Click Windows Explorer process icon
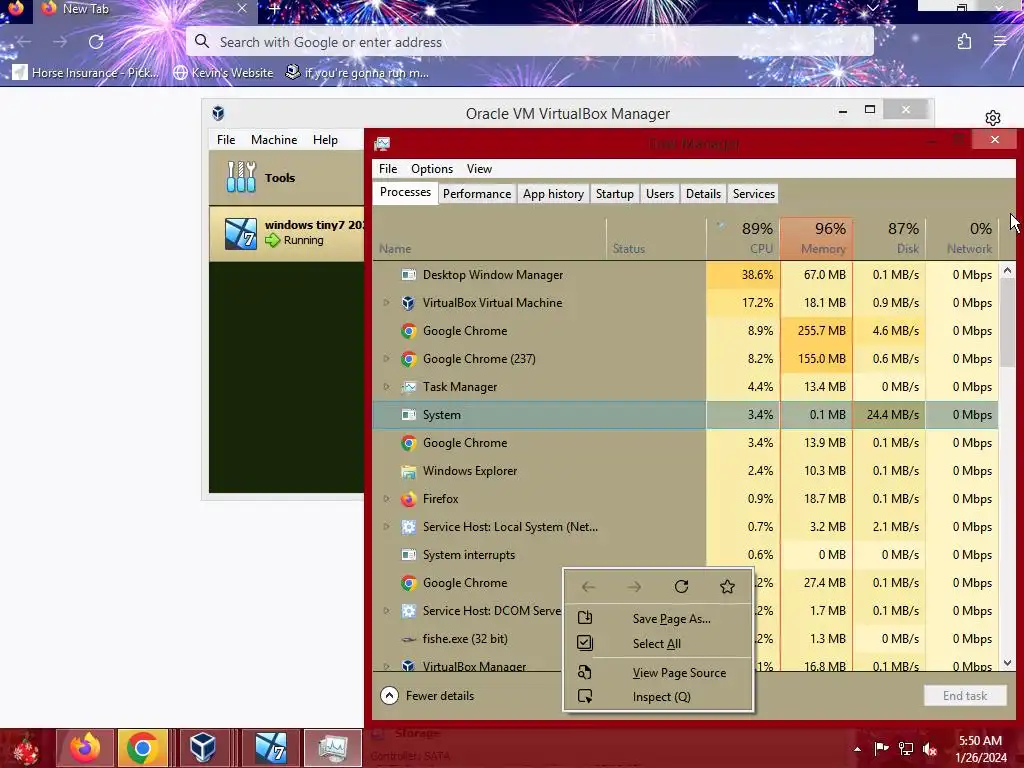 [409, 471]
